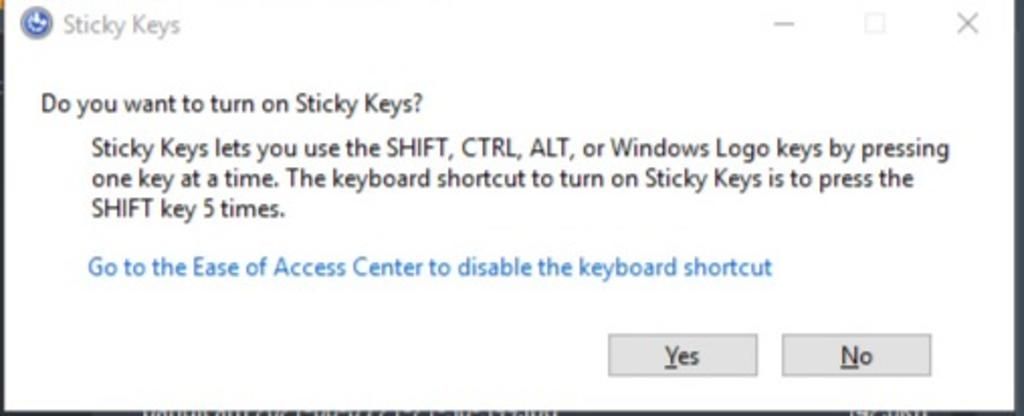
Task: Click the background window text below the dialog
Action: pyautogui.click(x=350, y=411)
